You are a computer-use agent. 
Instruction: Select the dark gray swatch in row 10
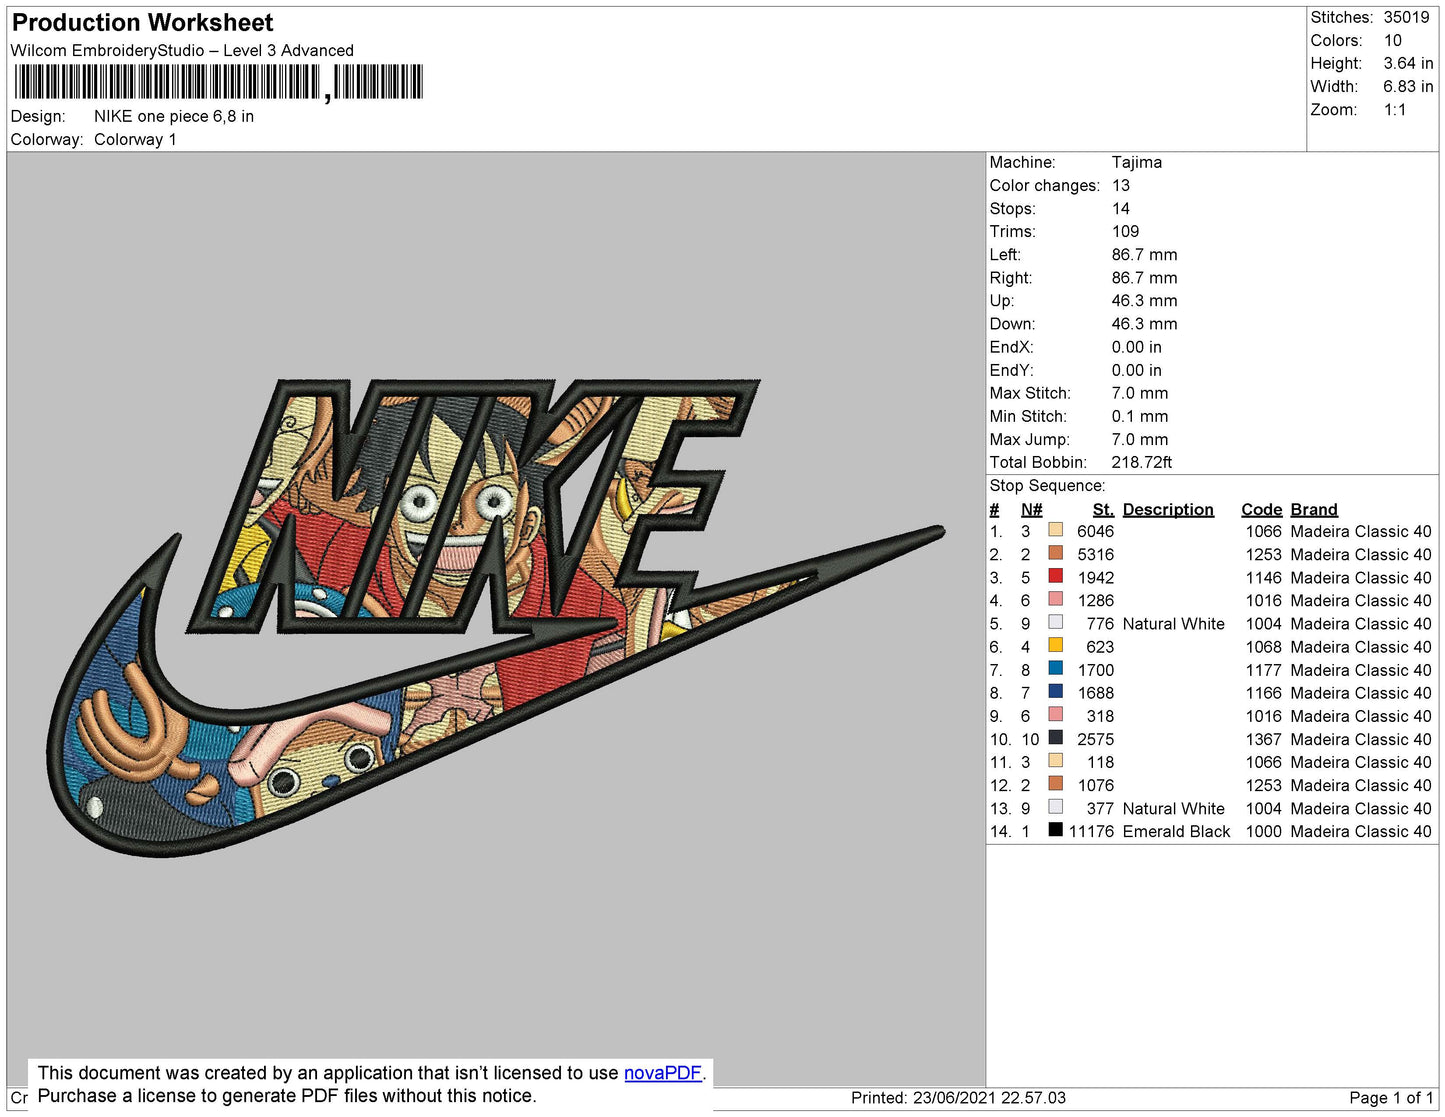[x=1055, y=738]
